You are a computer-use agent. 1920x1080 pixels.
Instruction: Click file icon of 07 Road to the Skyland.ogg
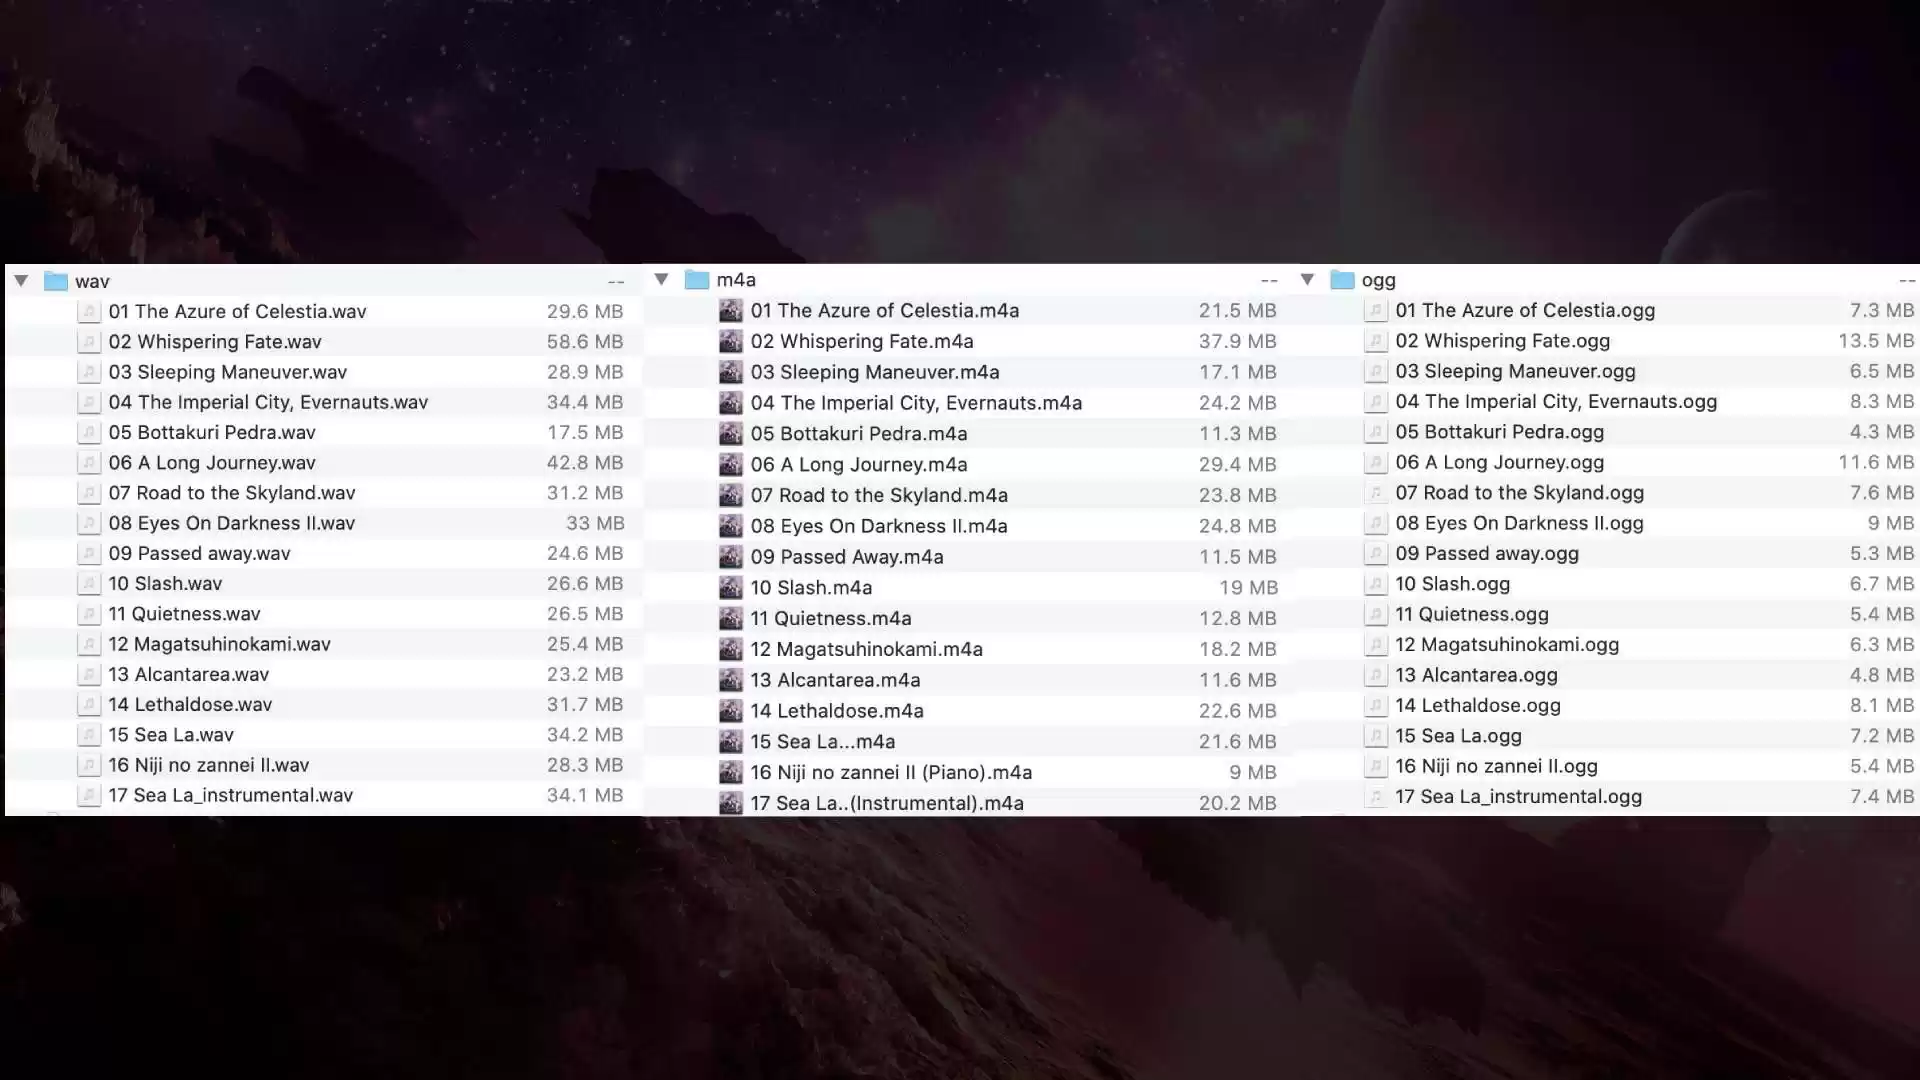pos(1376,493)
